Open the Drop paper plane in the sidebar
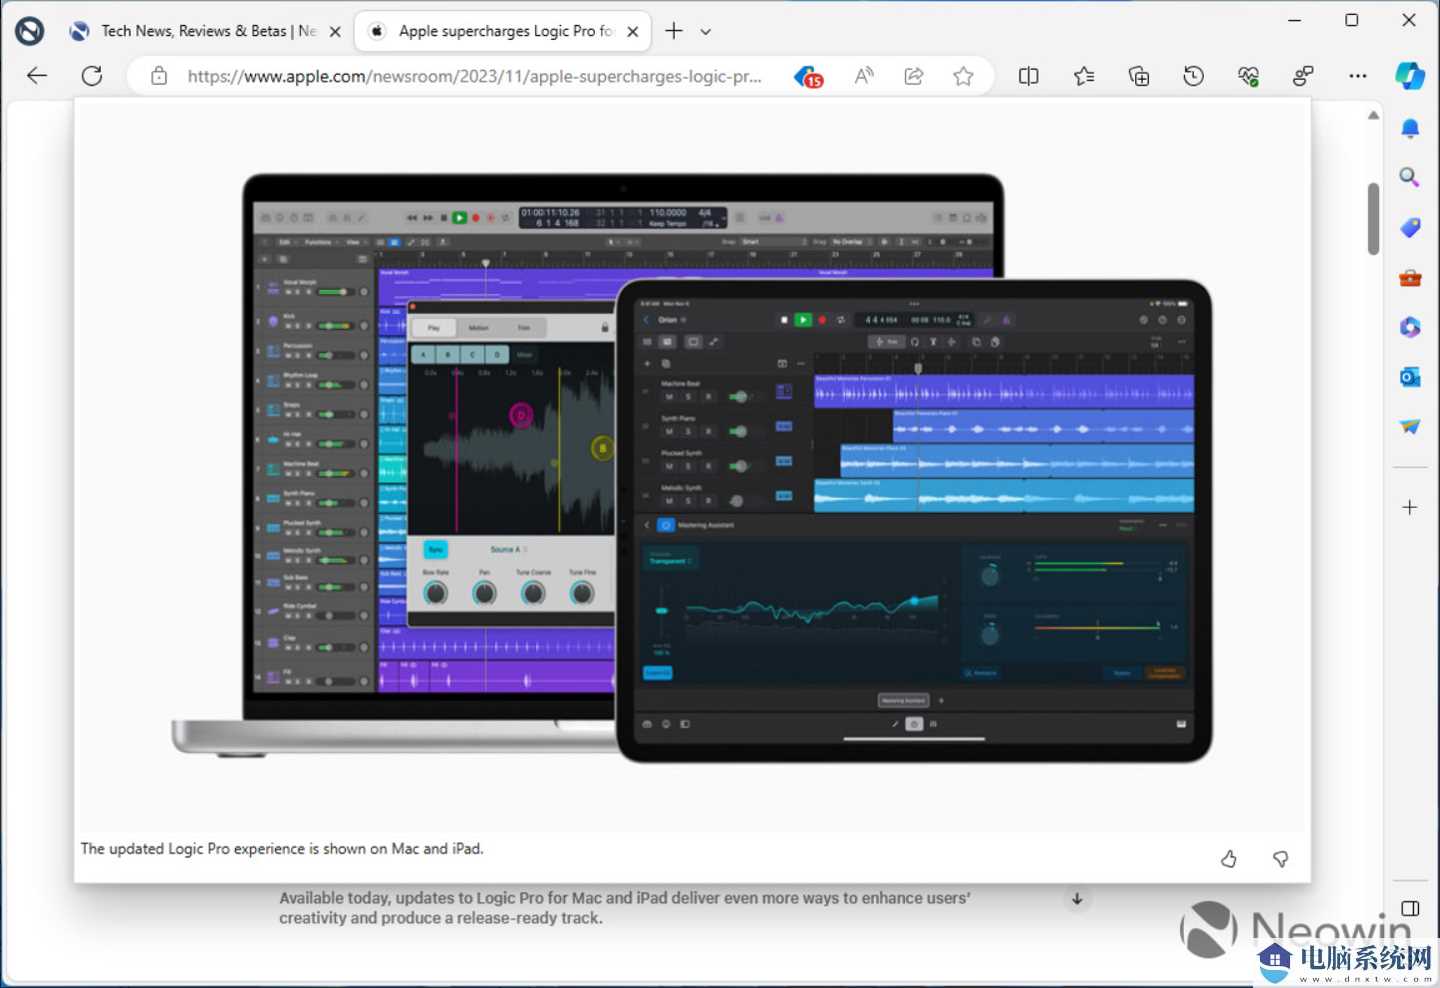Viewport: 1440px width, 988px height. point(1410,427)
